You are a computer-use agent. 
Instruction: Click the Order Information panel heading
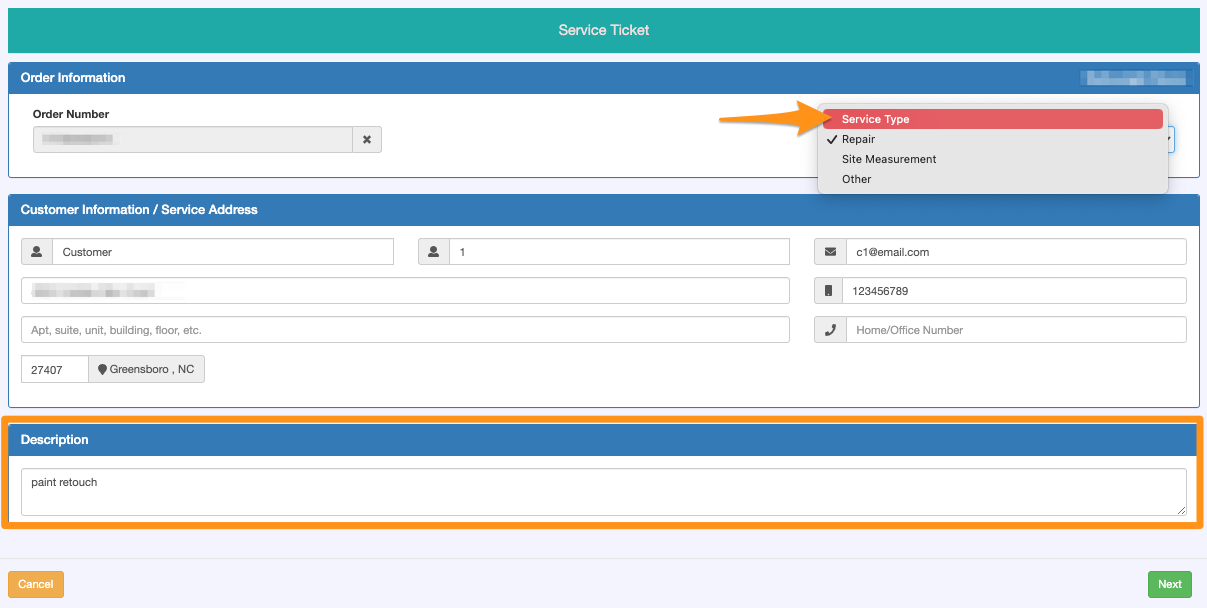(x=73, y=77)
